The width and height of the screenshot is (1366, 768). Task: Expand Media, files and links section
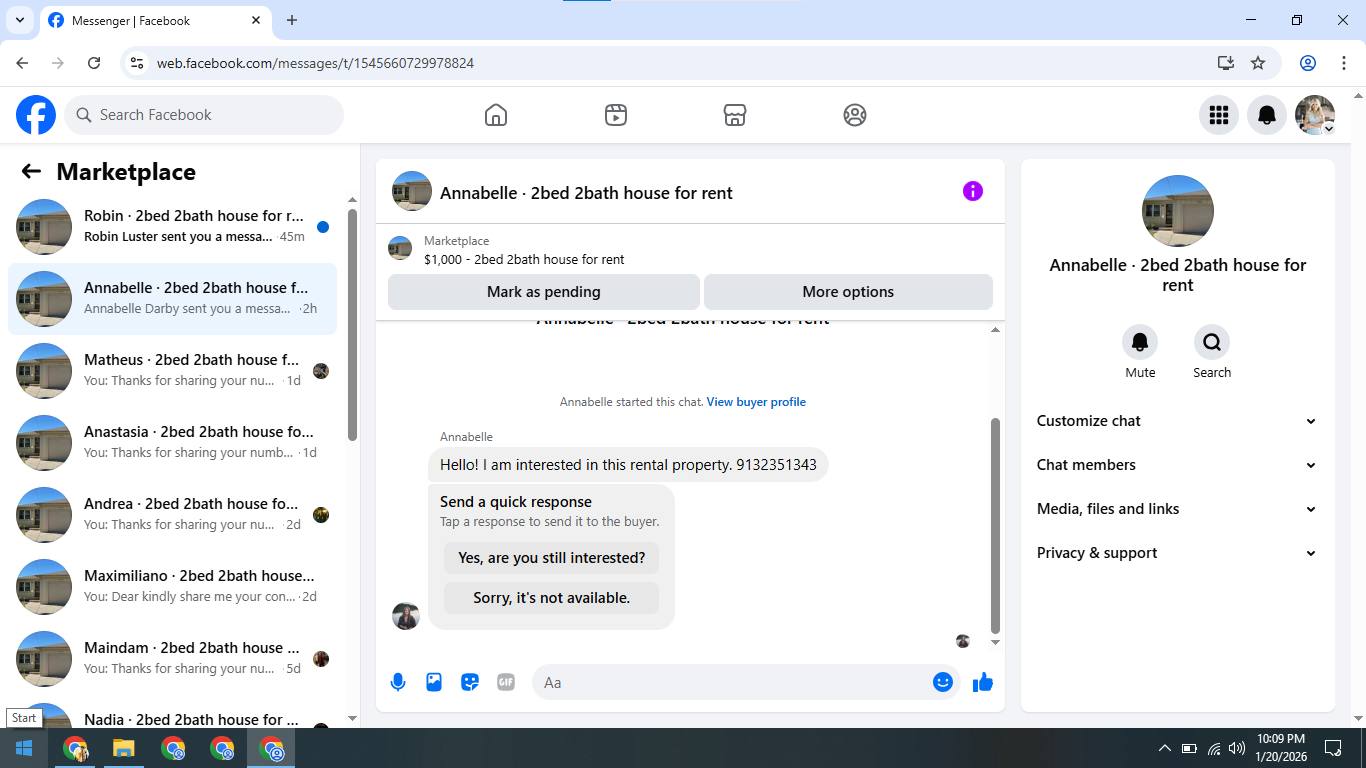(x=1177, y=509)
